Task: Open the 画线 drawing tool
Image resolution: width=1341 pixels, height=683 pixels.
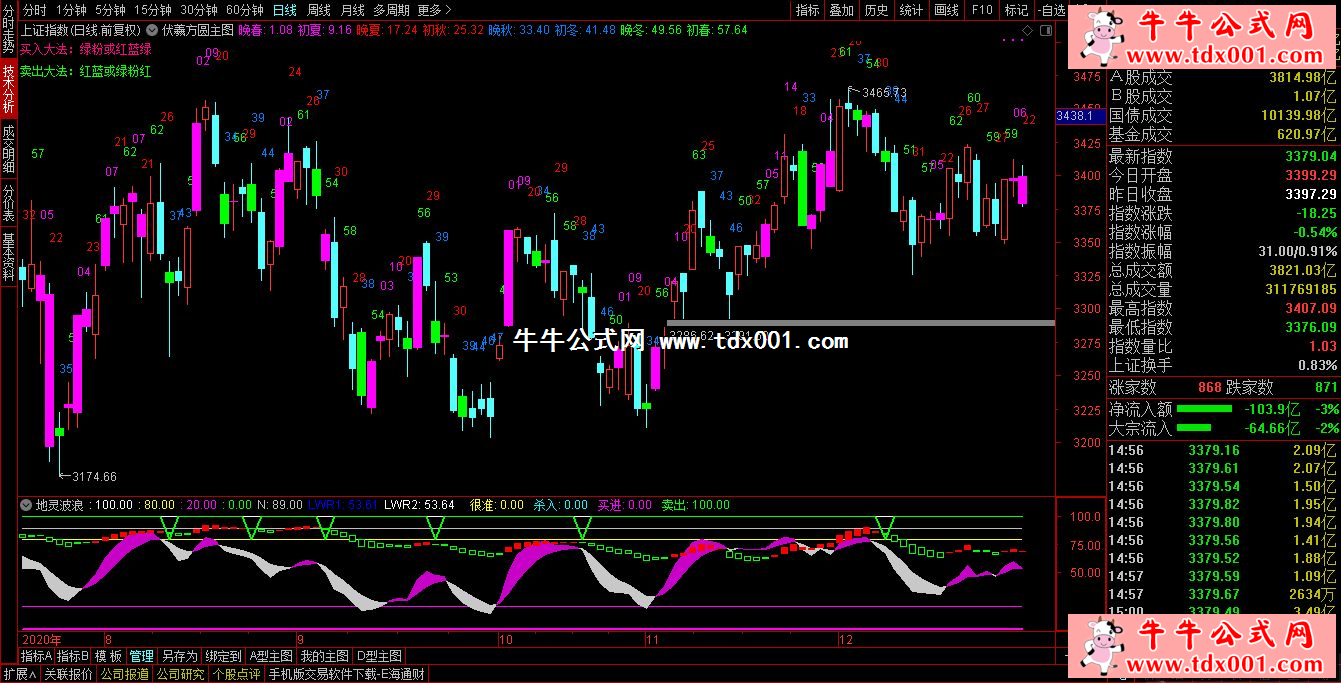Action: 946,10
